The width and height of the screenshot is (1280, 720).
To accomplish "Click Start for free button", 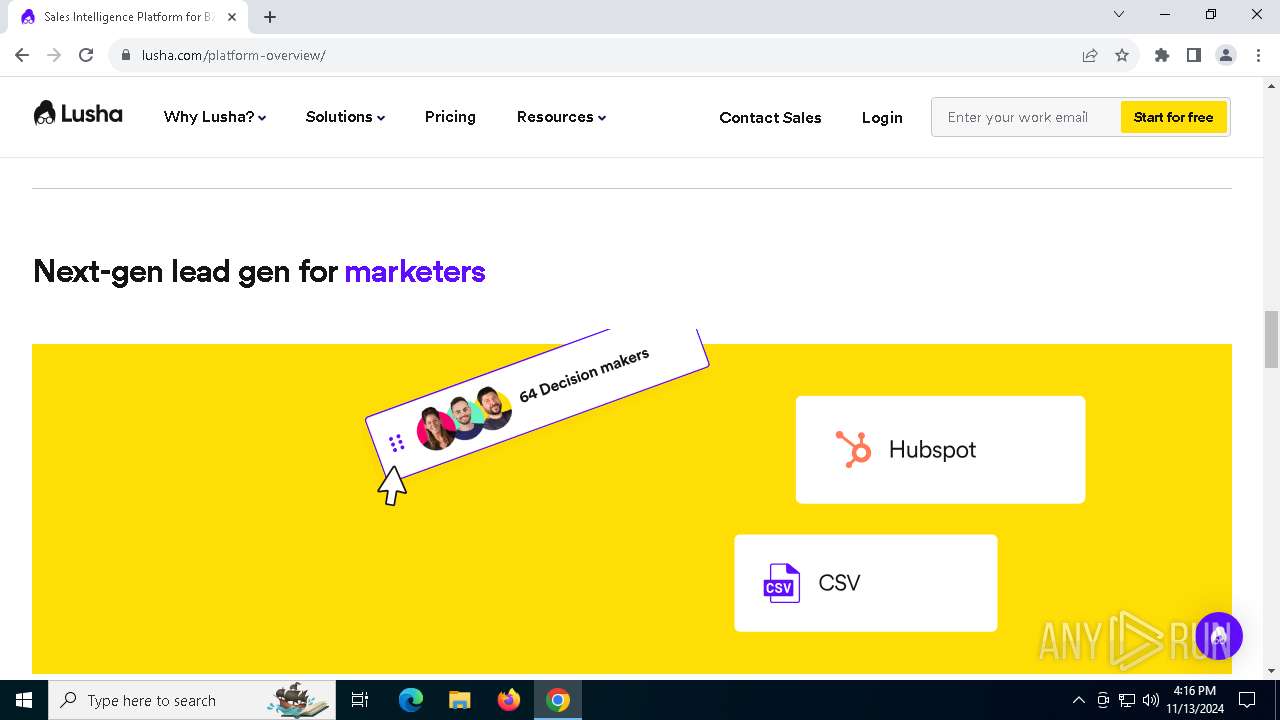I will (x=1173, y=117).
